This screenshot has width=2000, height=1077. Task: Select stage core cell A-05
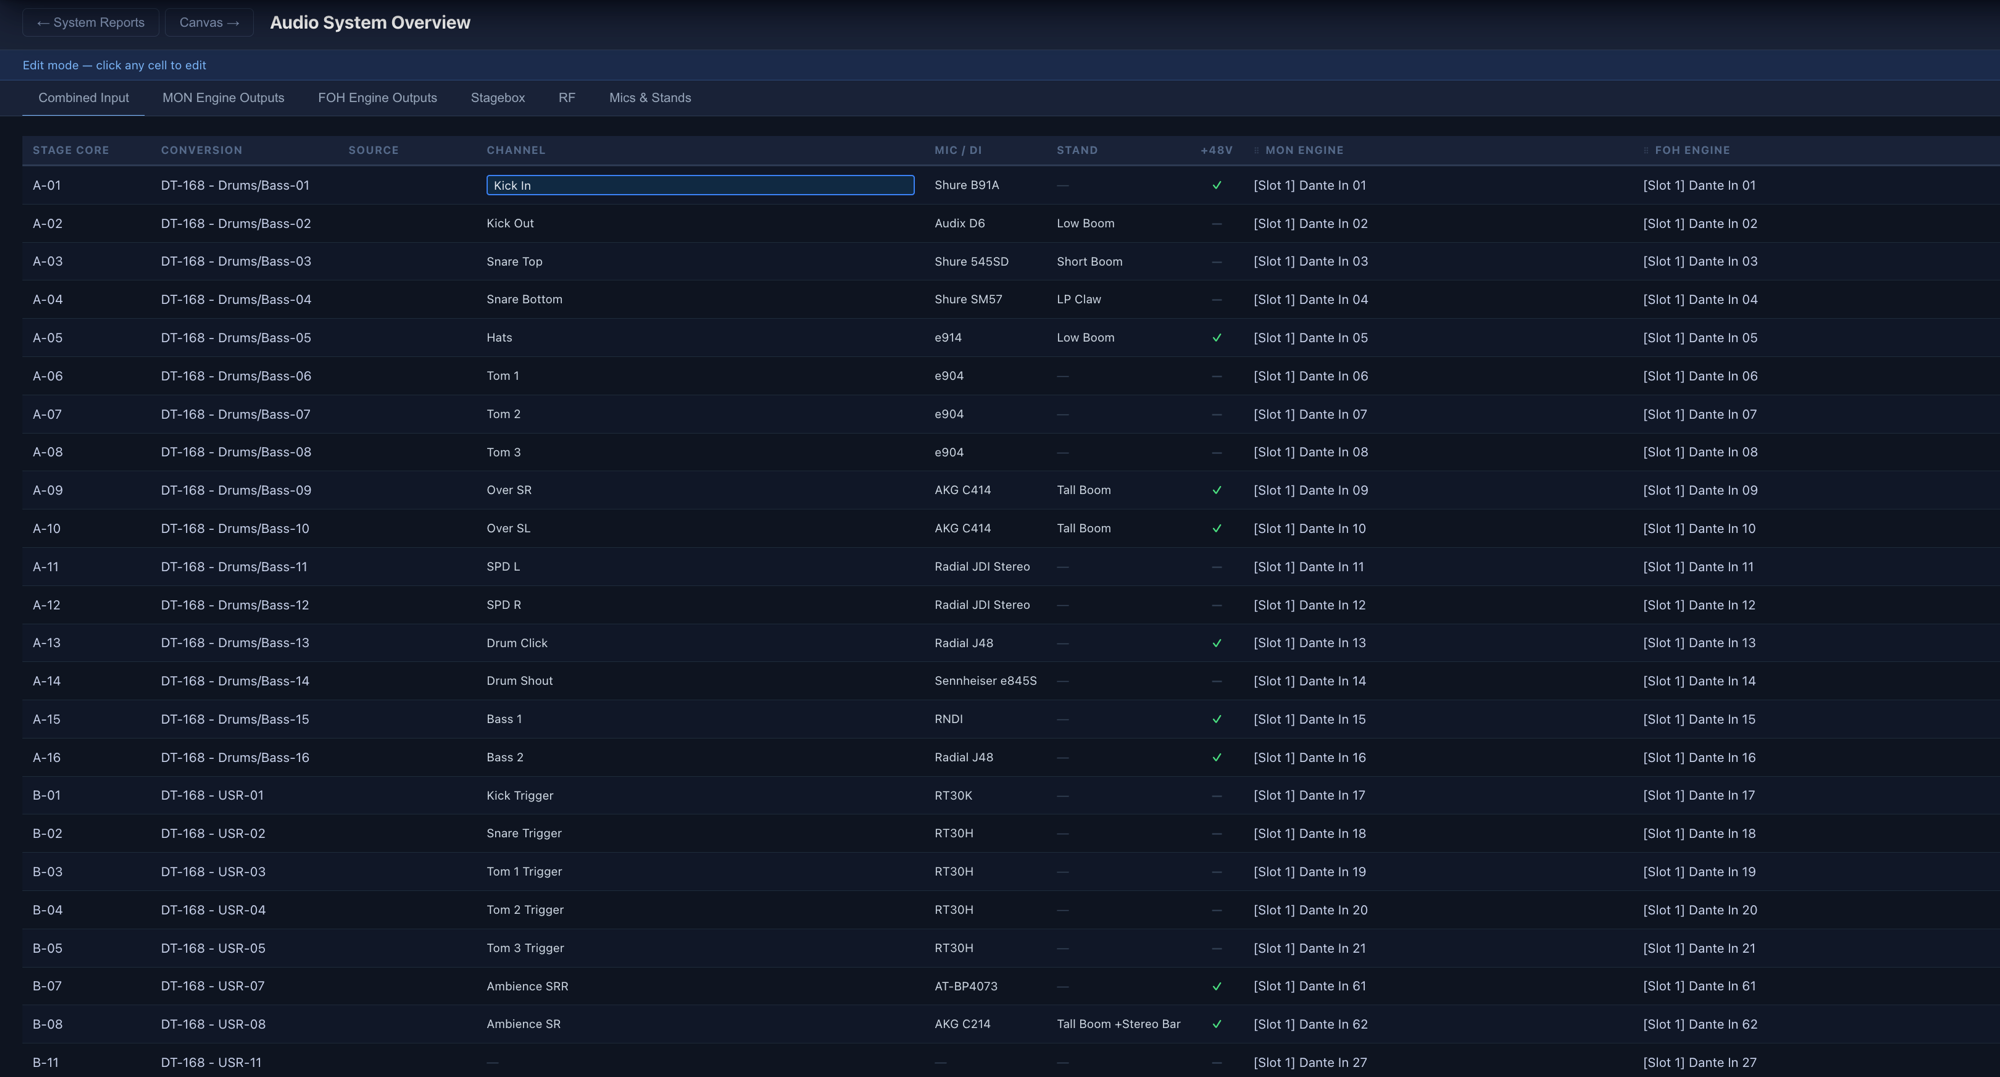pyautogui.click(x=48, y=338)
